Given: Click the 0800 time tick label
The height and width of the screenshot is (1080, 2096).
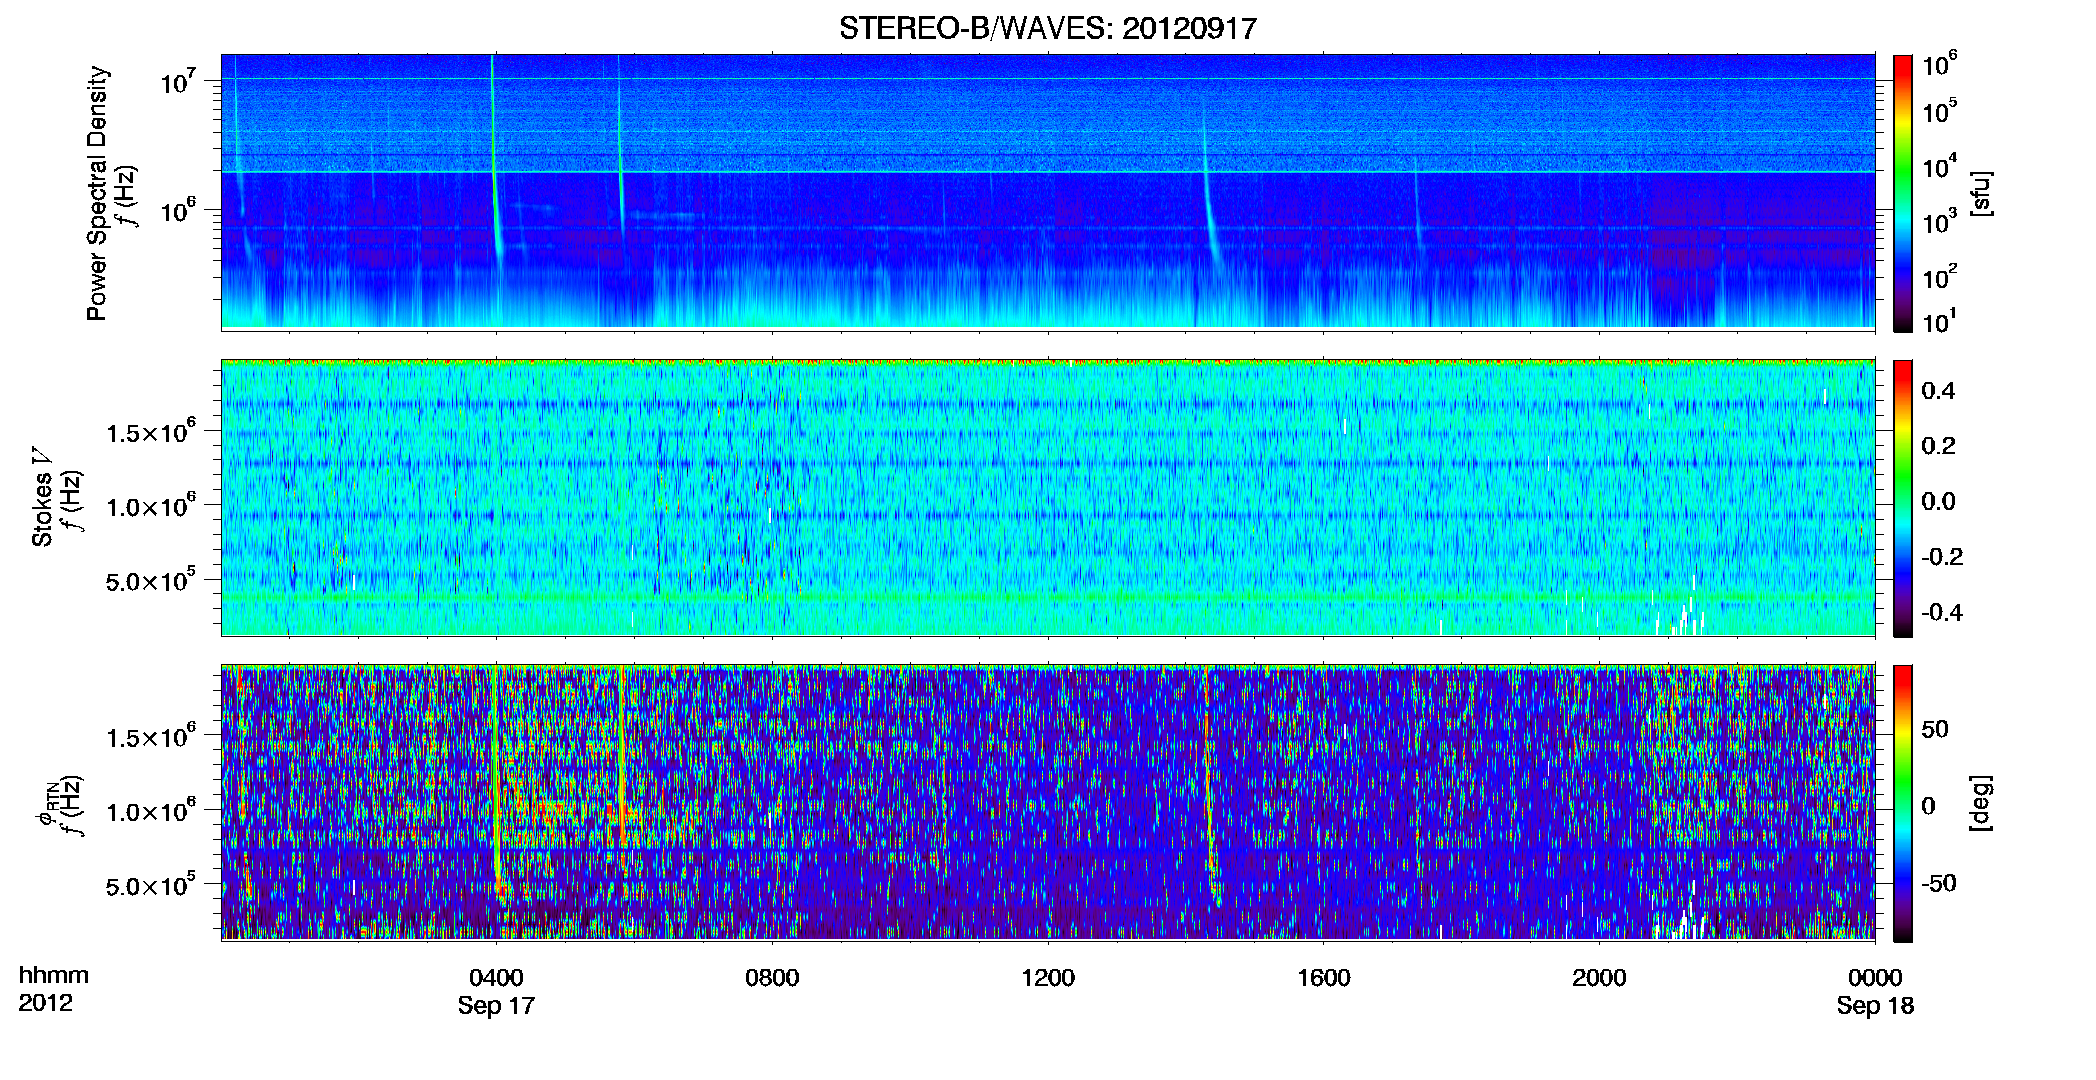Looking at the screenshot, I should click(772, 978).
